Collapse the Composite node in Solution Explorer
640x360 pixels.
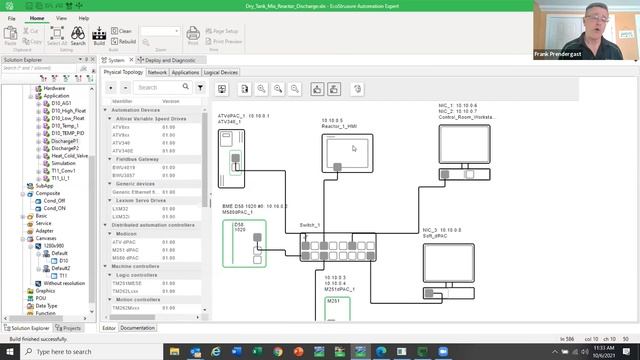[x=23, y=194]
